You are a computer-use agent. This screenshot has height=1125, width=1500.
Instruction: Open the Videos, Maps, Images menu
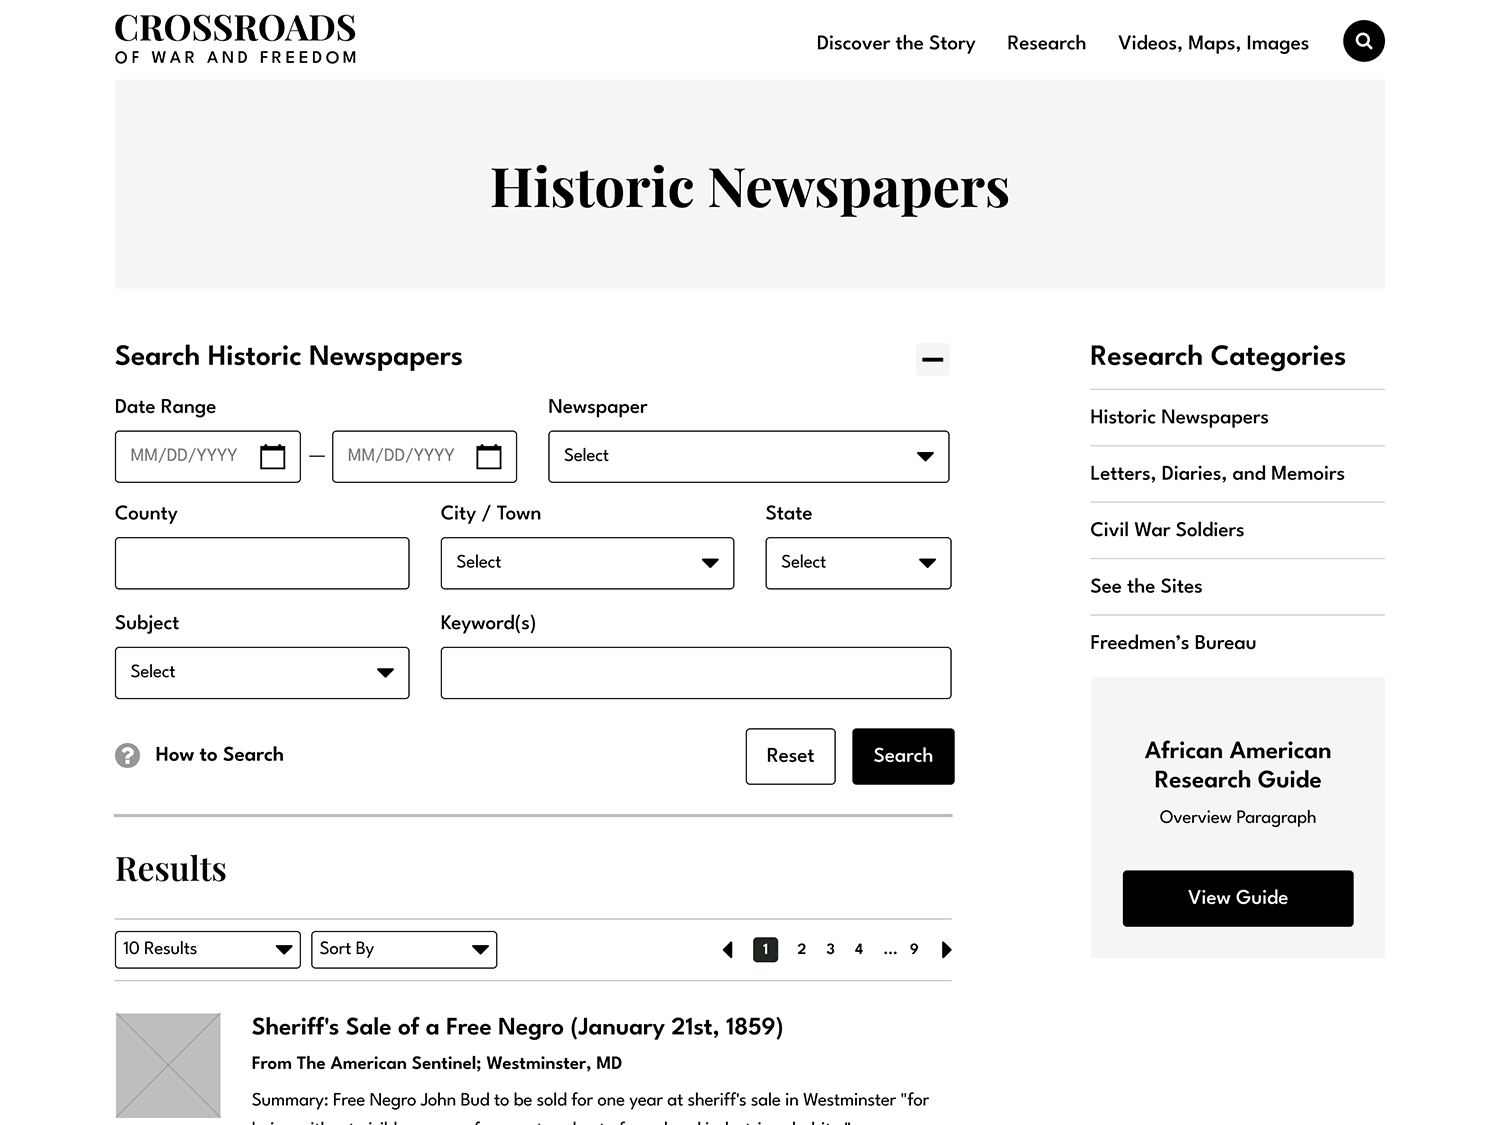(x=1213, y=43)
